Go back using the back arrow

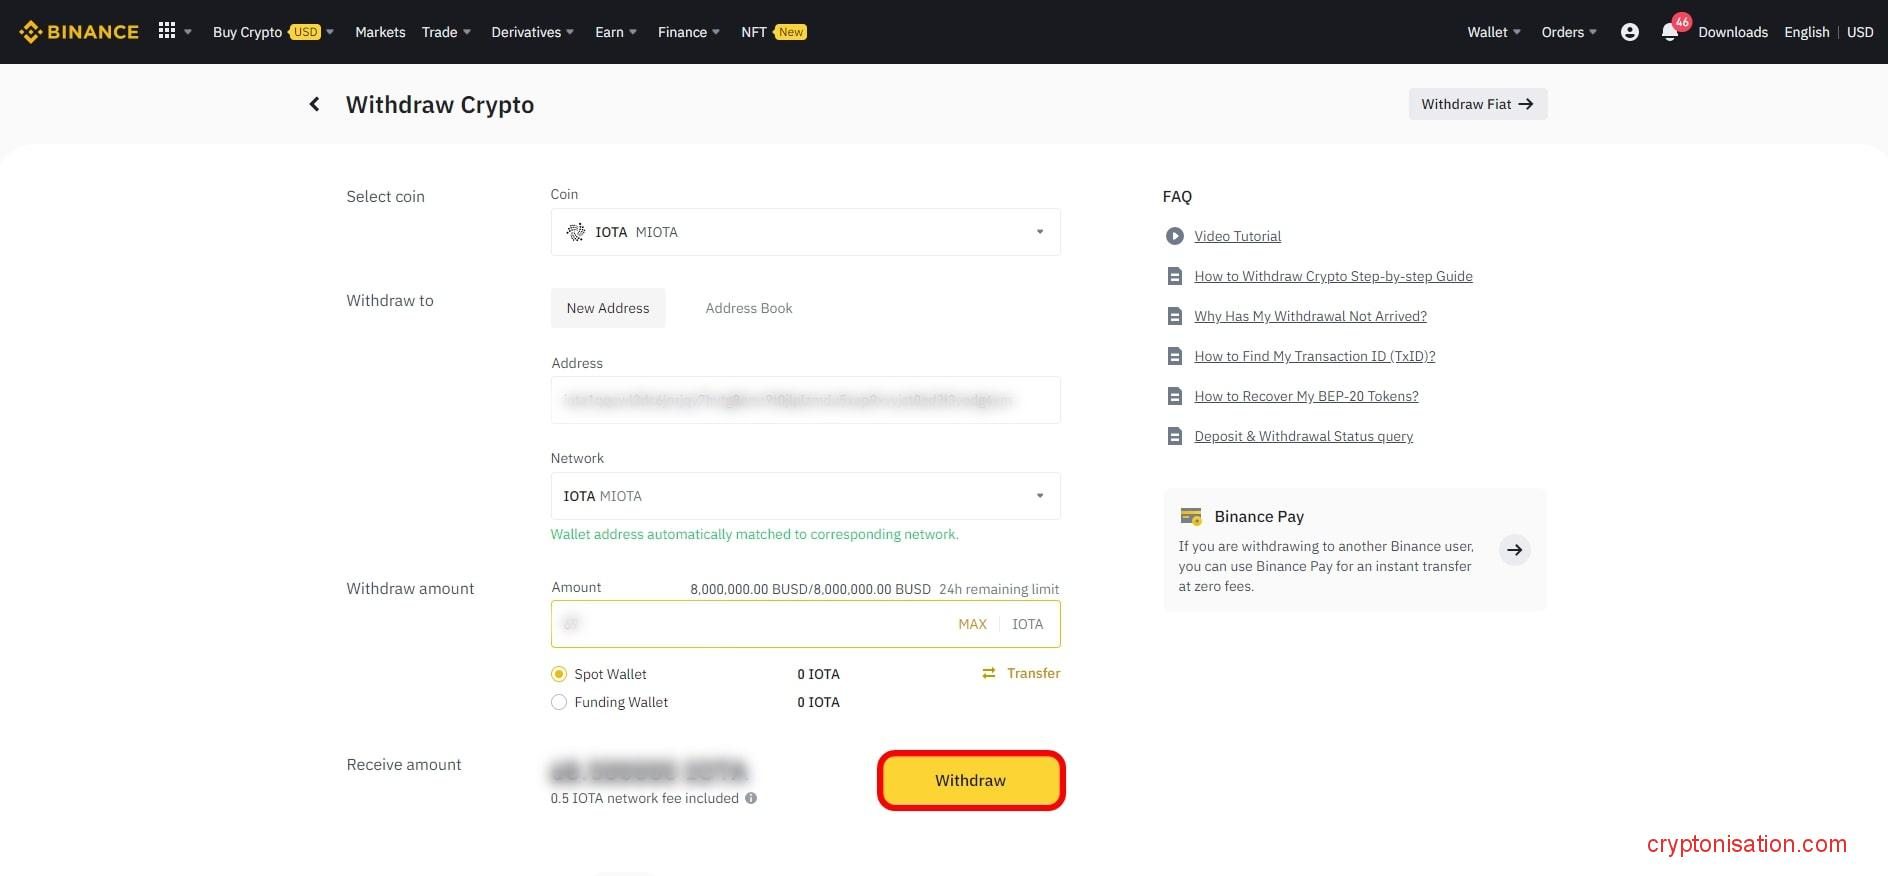click(x=314, y=104)
